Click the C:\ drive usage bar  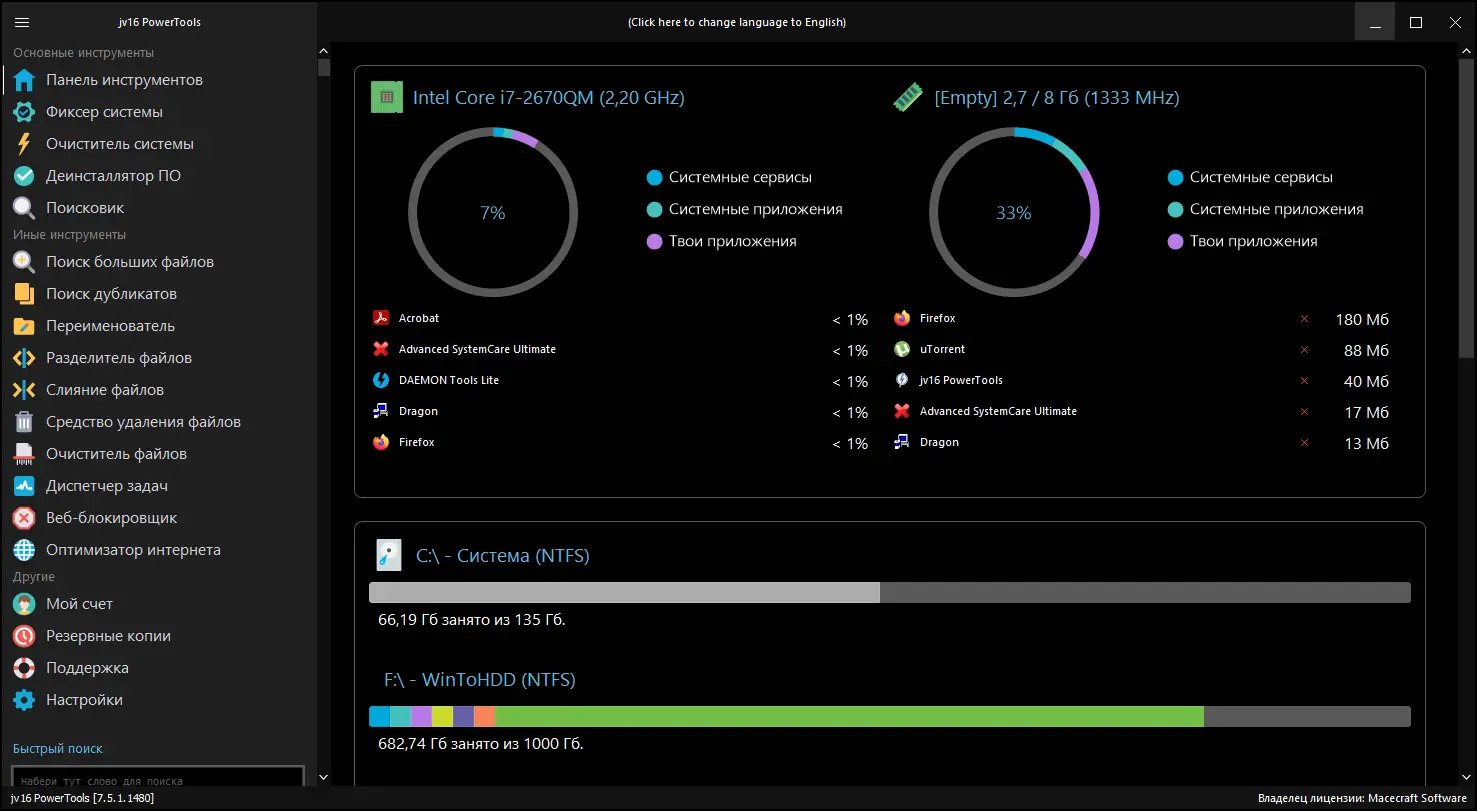click(x=890, y=593)
